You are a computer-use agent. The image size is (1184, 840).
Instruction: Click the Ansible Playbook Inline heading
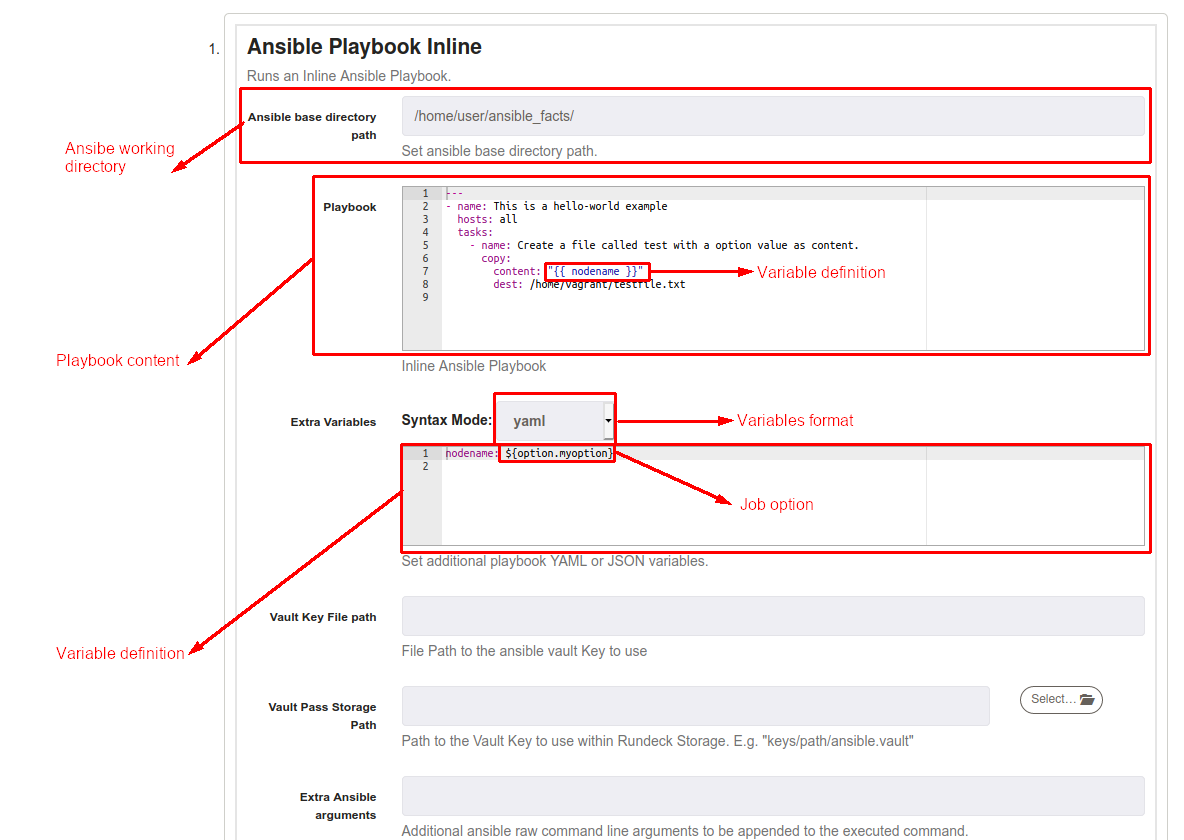(x=364, y=47)
